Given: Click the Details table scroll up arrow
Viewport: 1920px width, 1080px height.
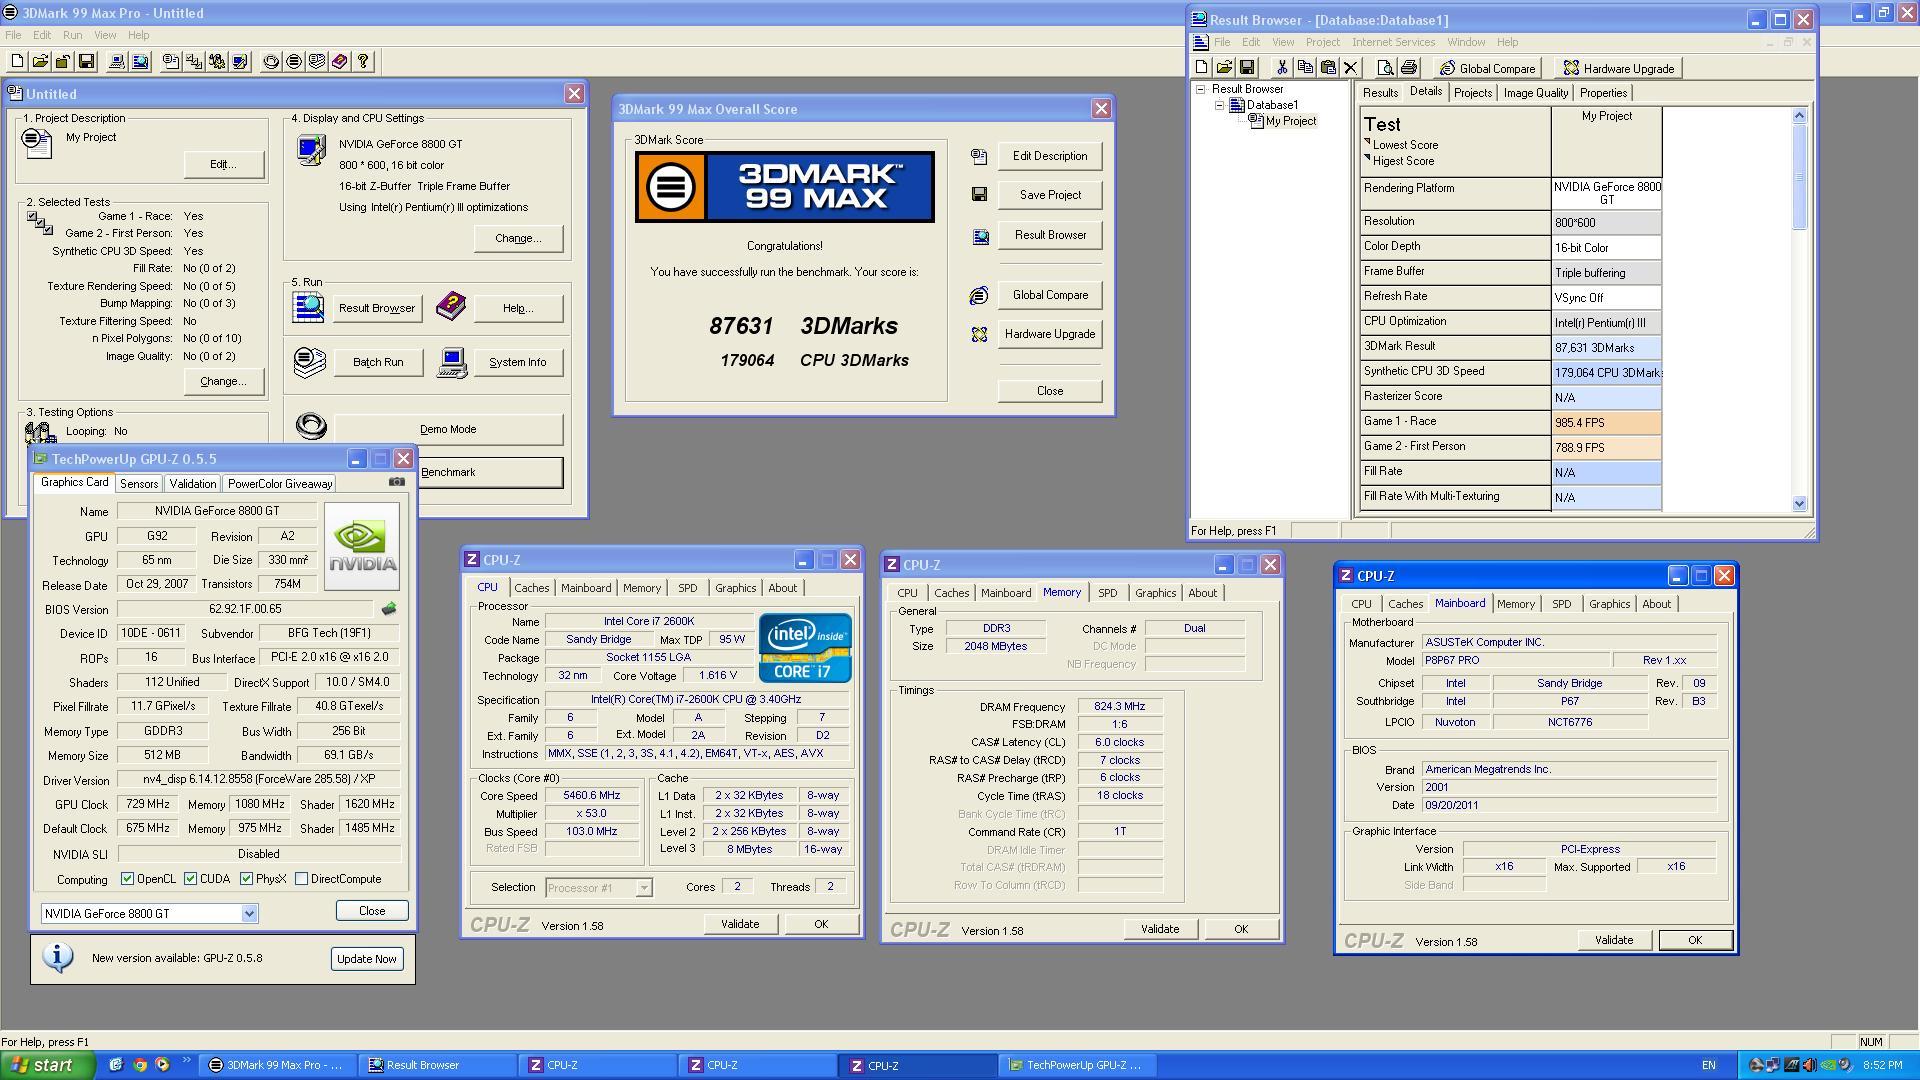Looking at the screenshot, I should coord(1799,115).
